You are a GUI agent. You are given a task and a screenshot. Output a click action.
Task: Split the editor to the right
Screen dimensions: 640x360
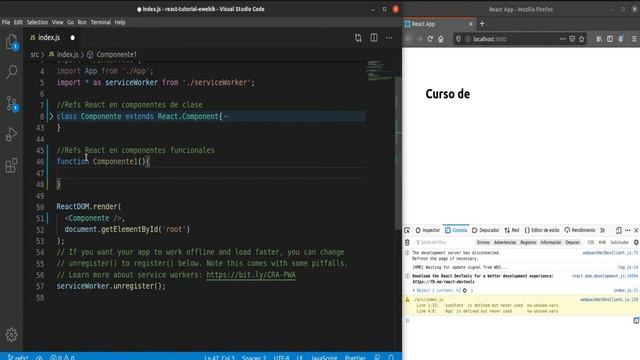374,38
